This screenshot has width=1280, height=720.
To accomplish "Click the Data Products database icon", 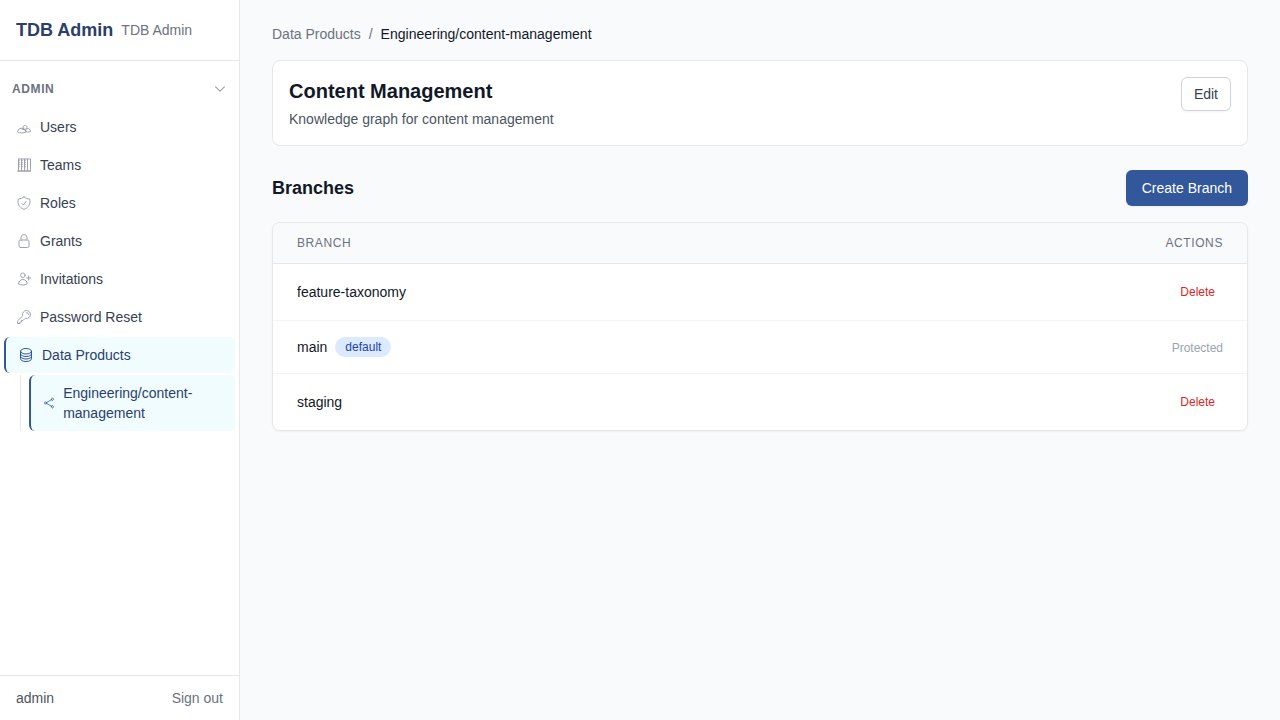I will tap(26, 356).
